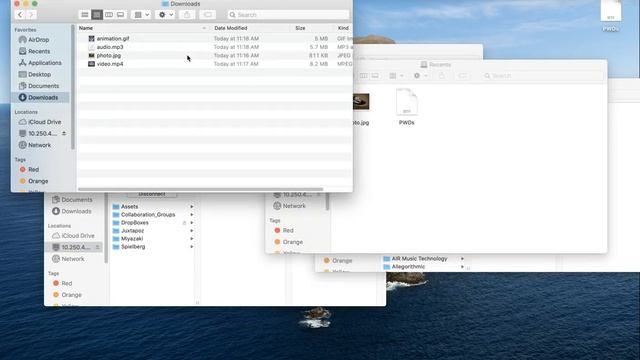Select the PWDs file in Recents window
Viewport: 640px width, 360px height.
click(x=407, y=107)
